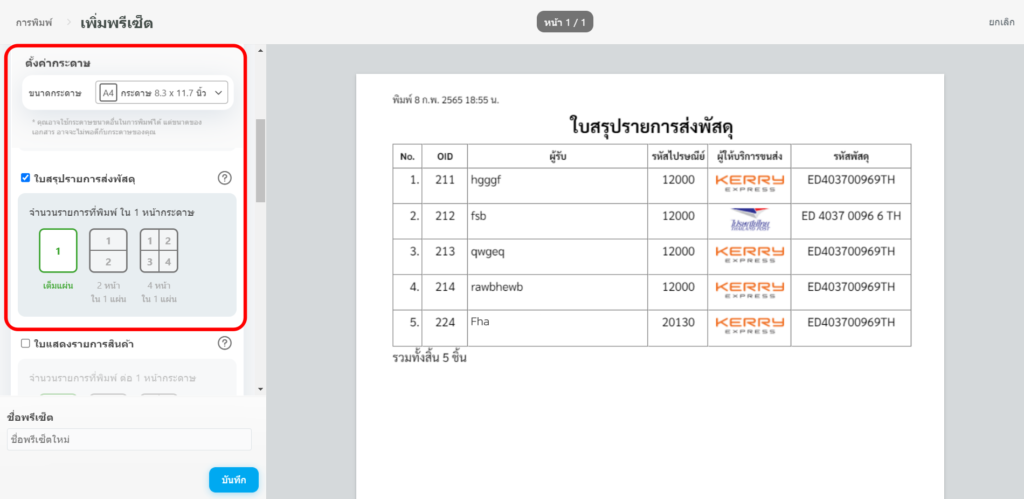Click ยกเลิก to cancel
The height and width of the screenshot is (499, 1024).
1003,22
